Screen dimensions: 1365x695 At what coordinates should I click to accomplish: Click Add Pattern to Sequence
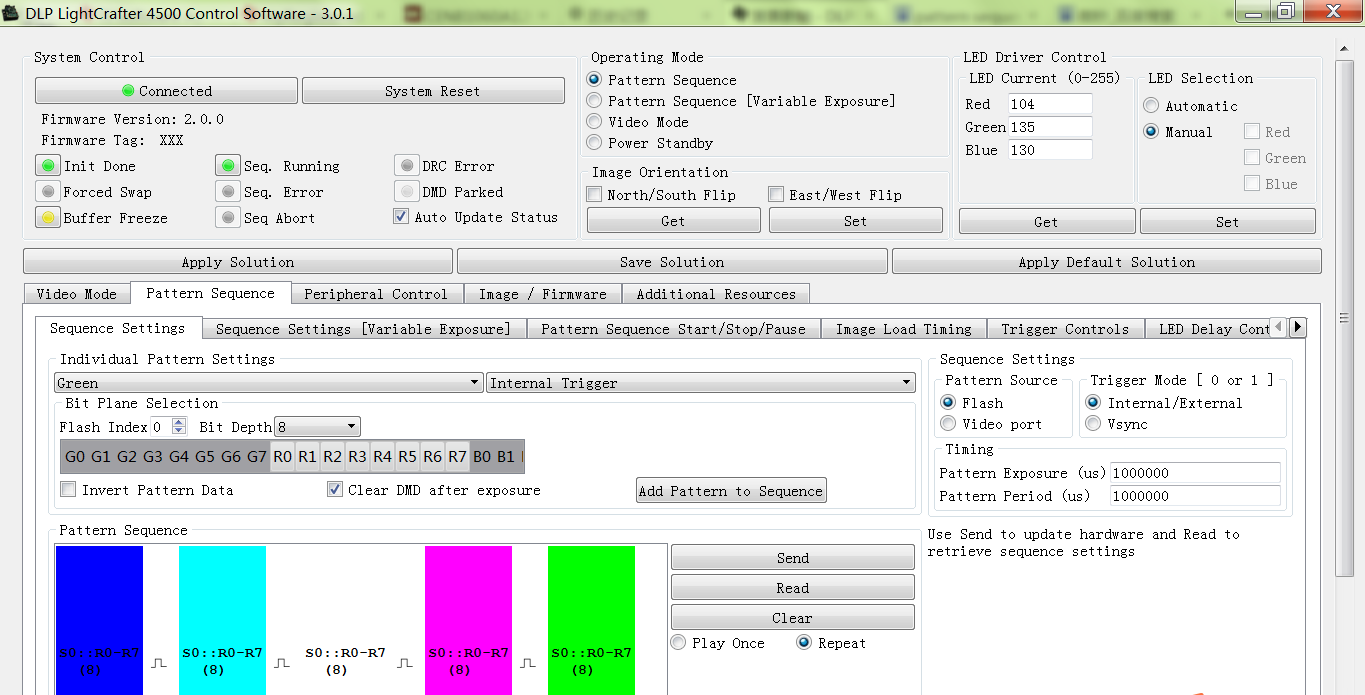731,491
